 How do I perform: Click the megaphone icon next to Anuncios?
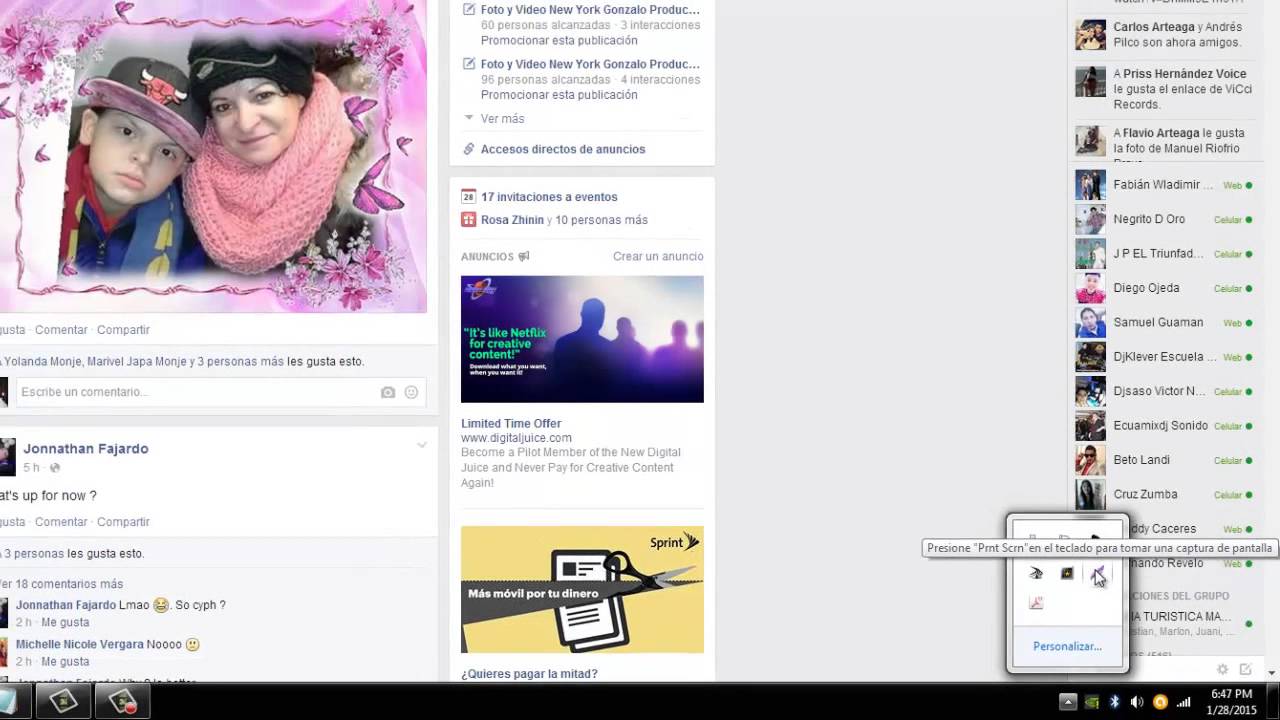524,257
